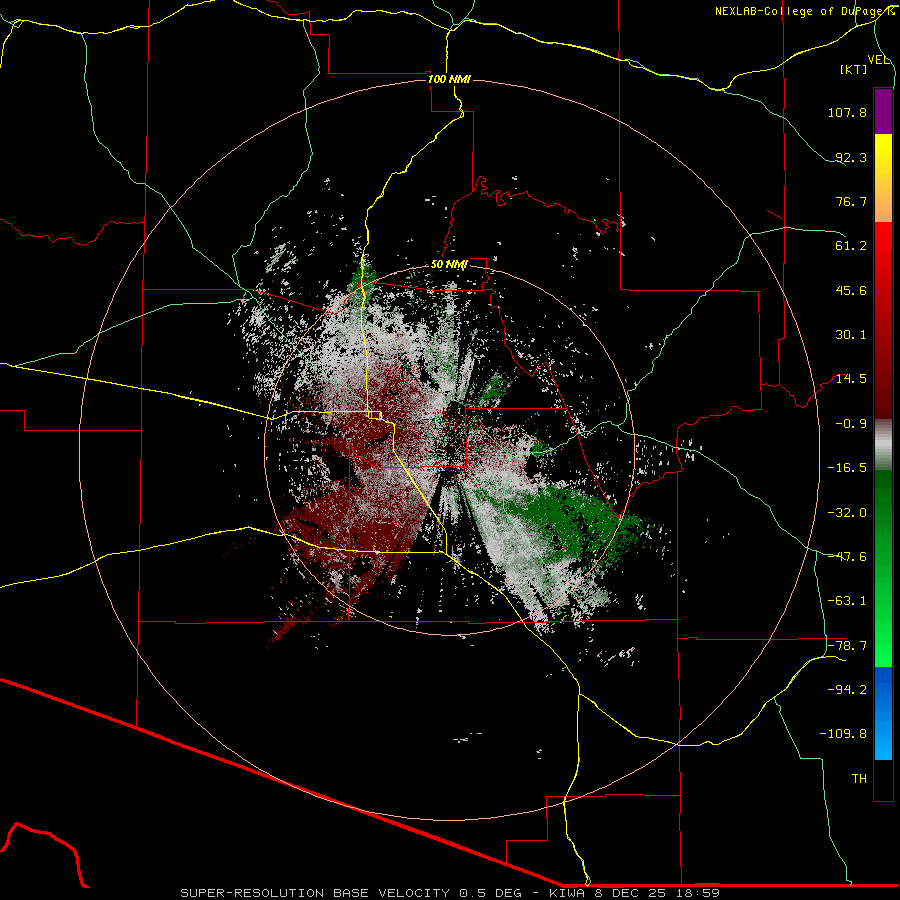Viewport: 900px width, 900px height.
Task: Select the 30.1 velocity scale value
Action: pos(851,335)
